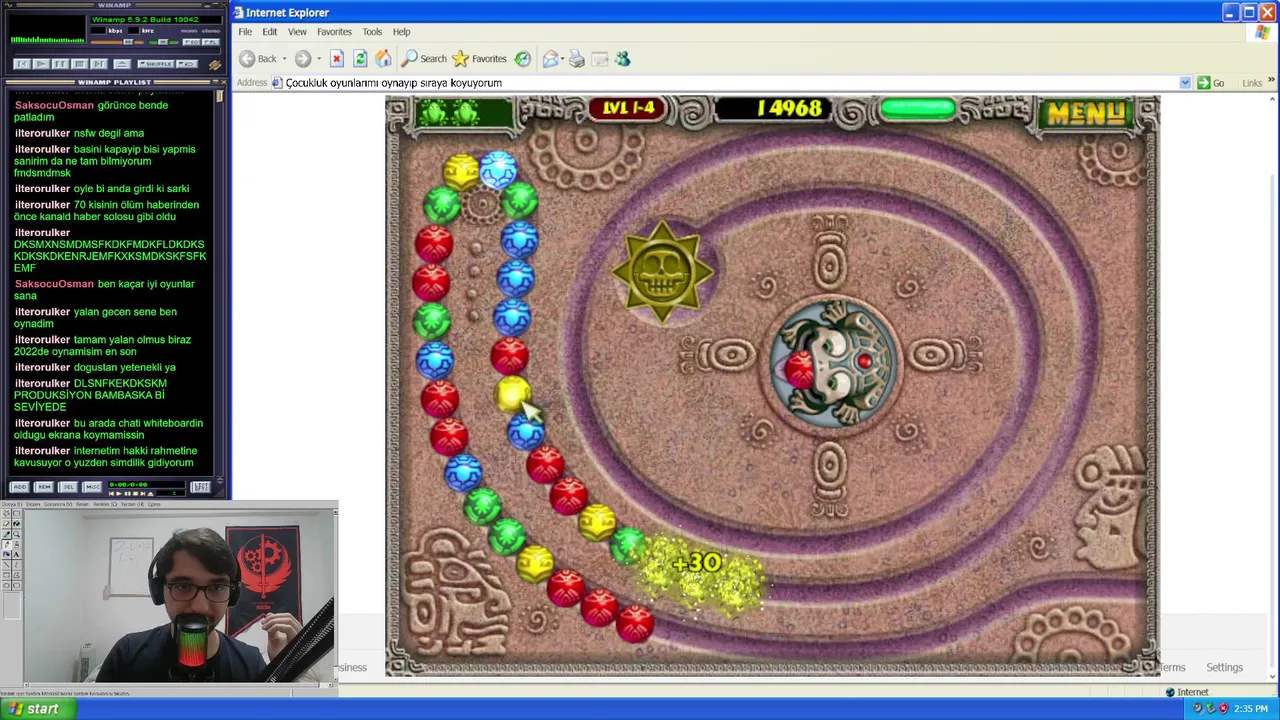Click playlist REM button

[44, 487]
